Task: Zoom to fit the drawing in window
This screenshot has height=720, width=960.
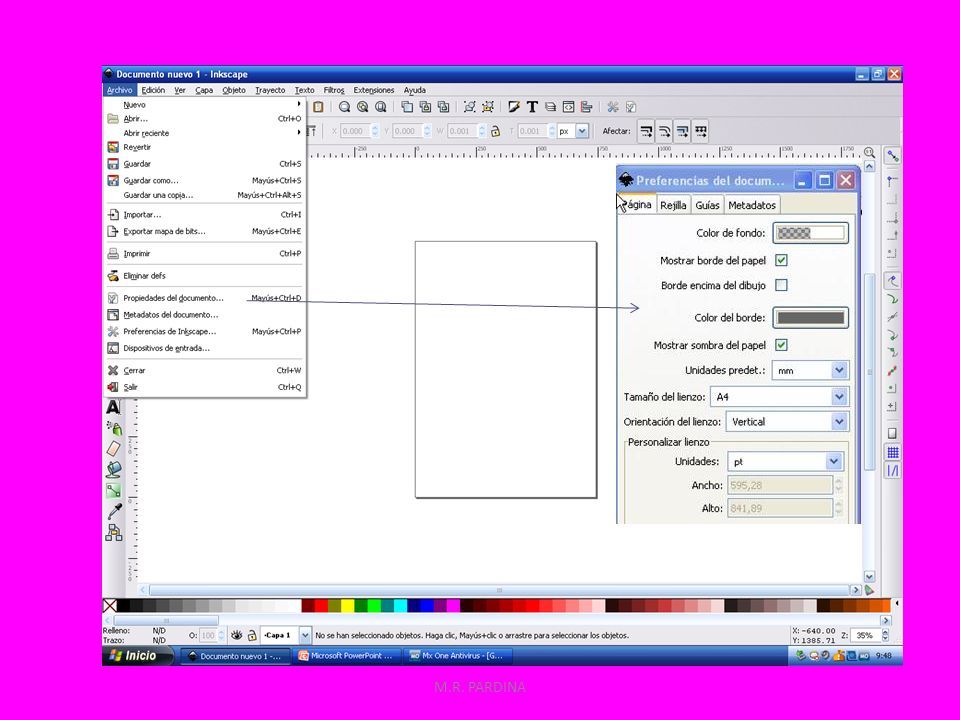Action: point(363,107)
